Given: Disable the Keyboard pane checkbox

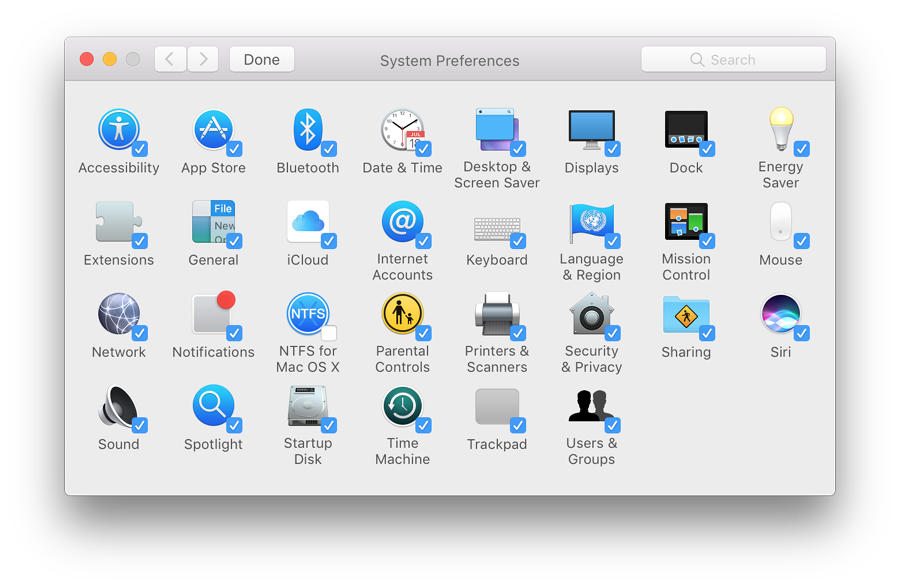Looking at the screenshot, I should (x=518, y=241).
